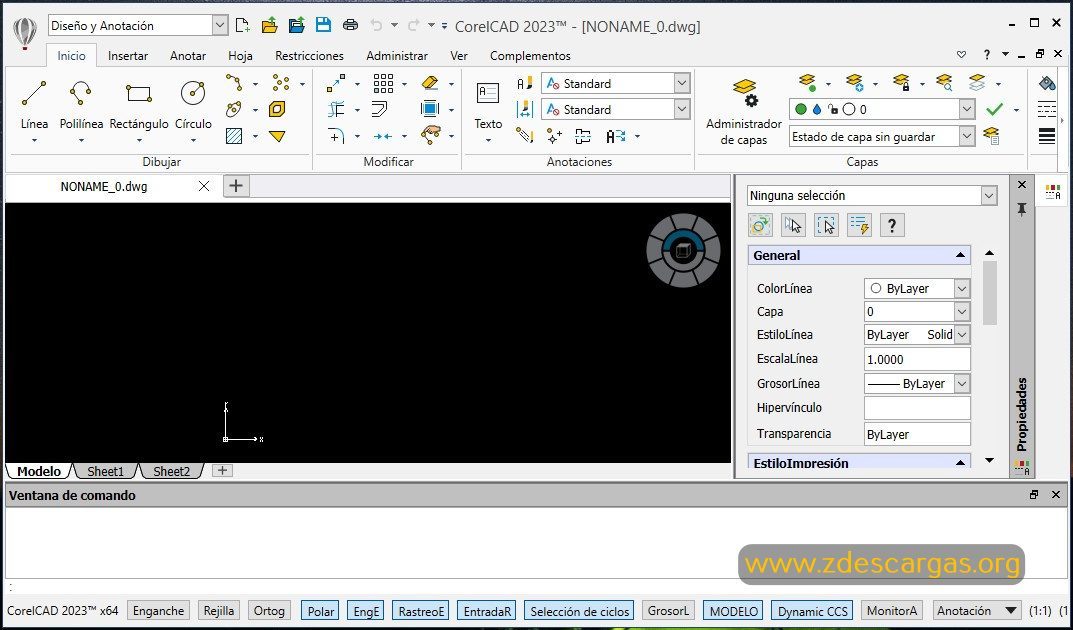Open the Anotar ribbon tab
Viewport: 1073px width, 630px height.
188,56
